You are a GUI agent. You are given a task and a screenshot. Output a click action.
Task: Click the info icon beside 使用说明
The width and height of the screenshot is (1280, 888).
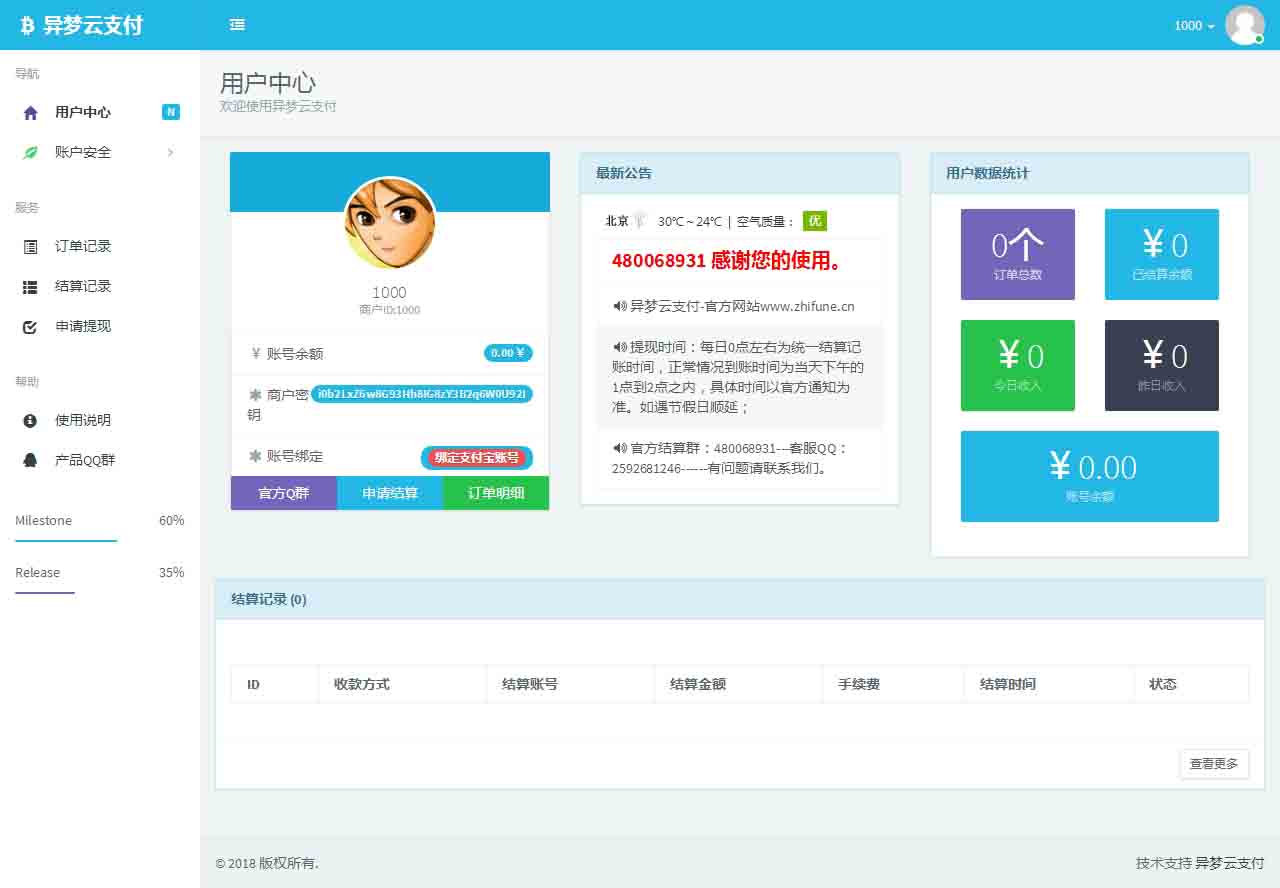click(x=30, y=421)
